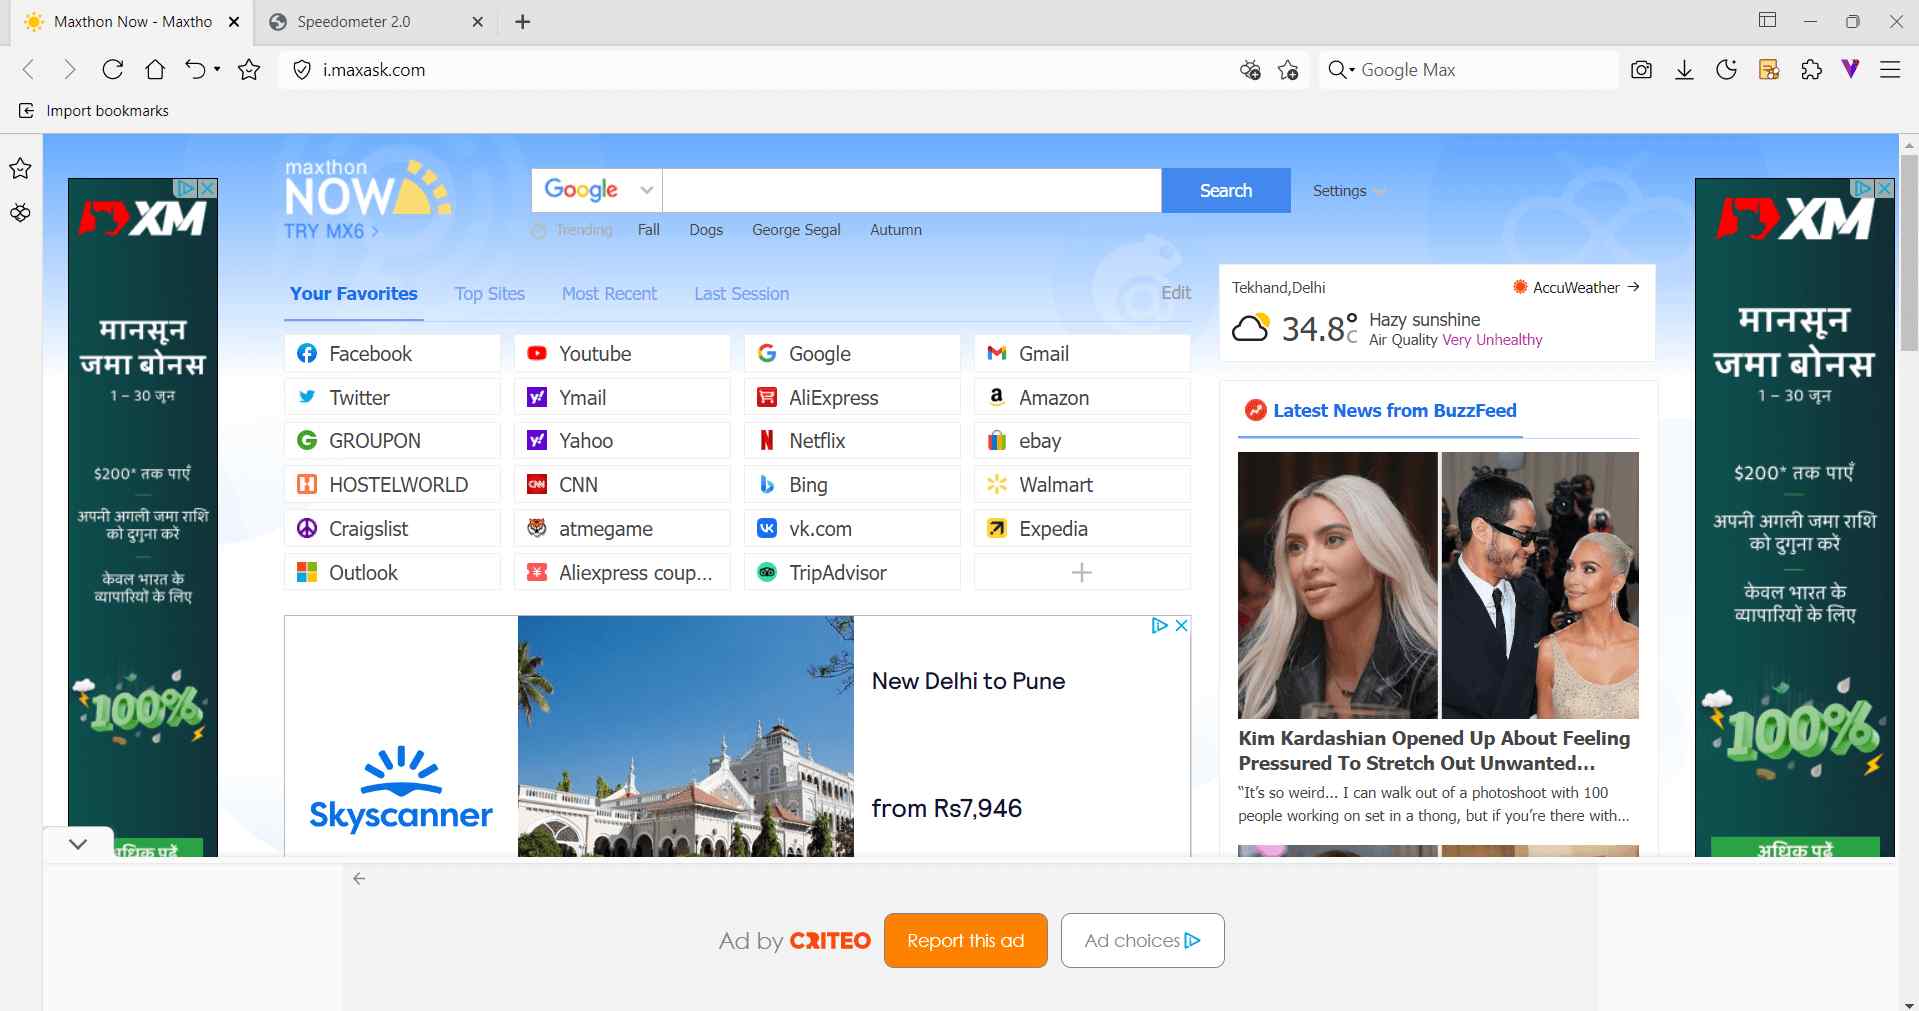Open Kim Kardashian news article headline
Screen dimensions: 1919x1011
(x=1433, y=750)
